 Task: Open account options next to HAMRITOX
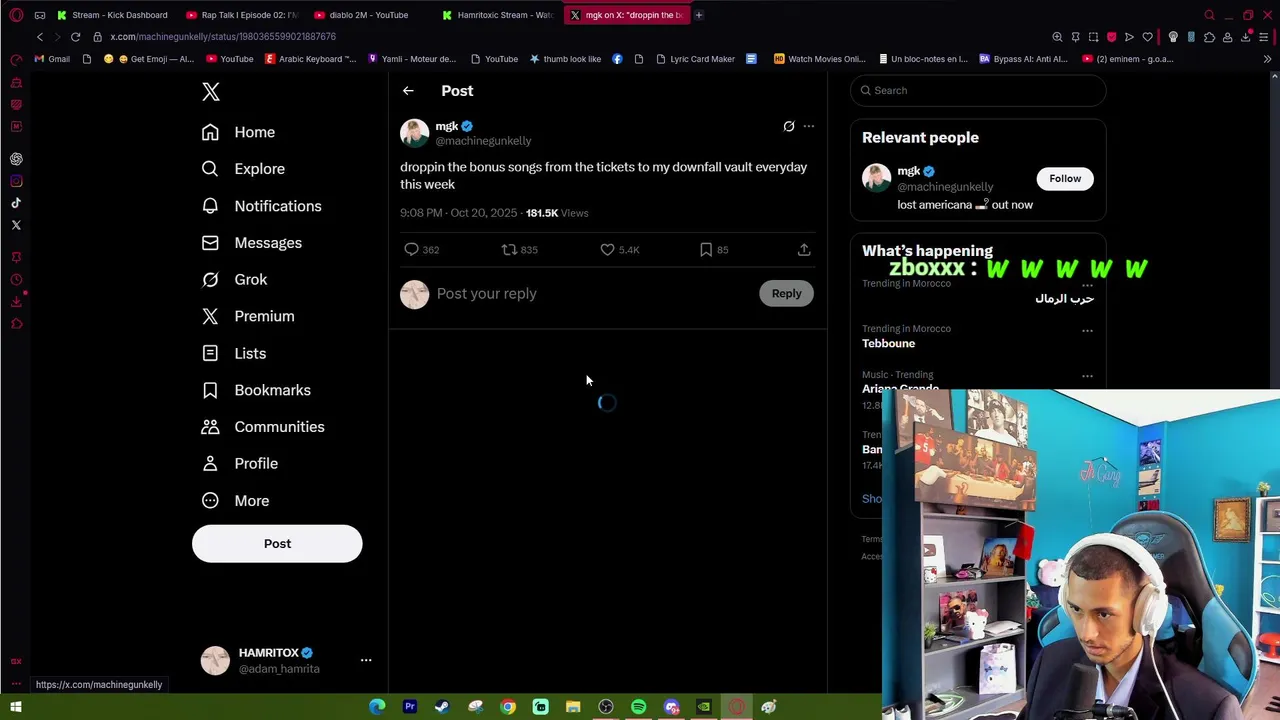click(366, 660)
